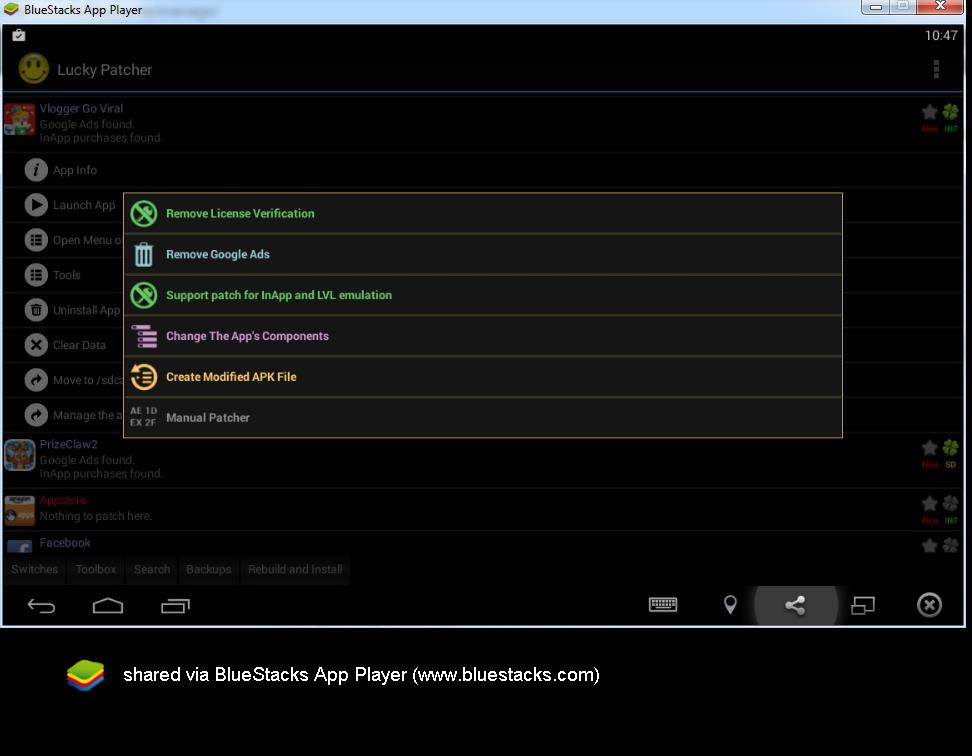Click the App Info icon
Viewport: 972px width, 756px height.
36,170
